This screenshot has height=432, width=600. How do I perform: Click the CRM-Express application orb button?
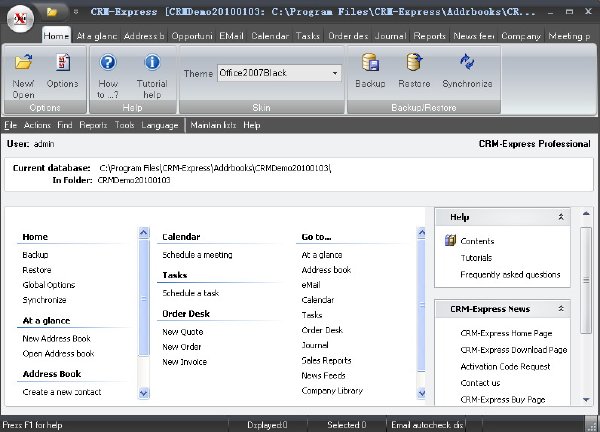20,18
